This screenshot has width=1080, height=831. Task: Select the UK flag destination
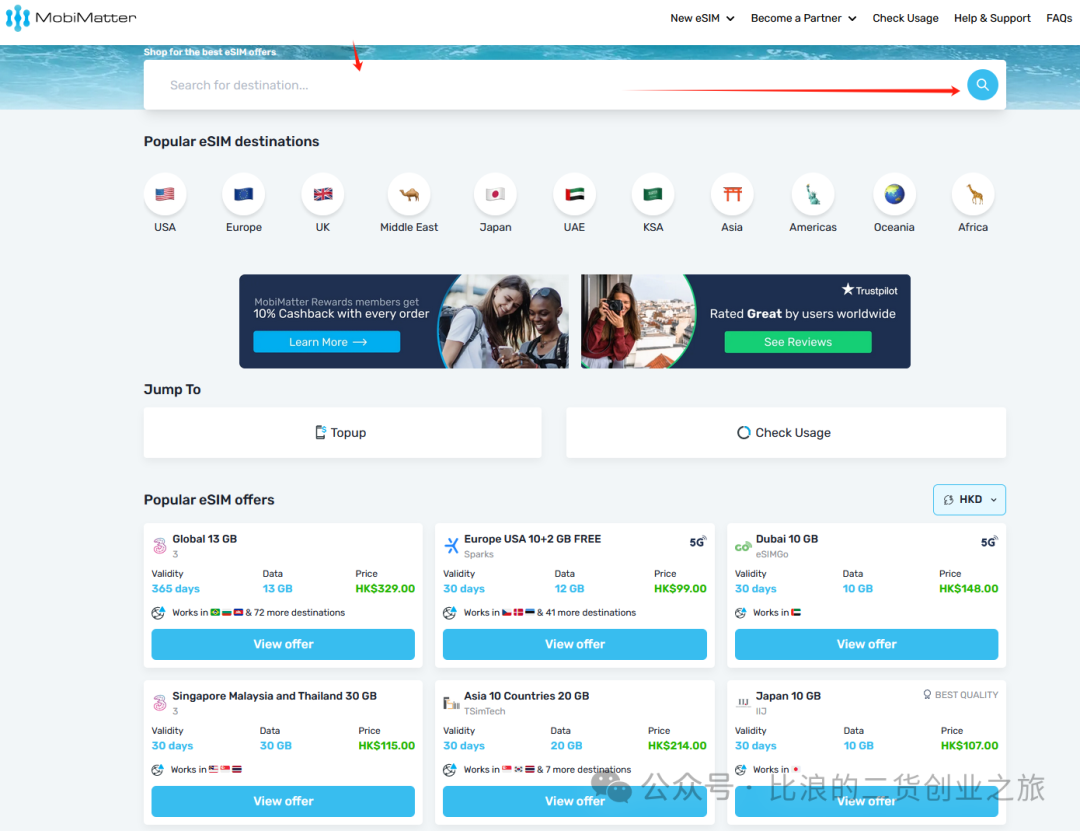(322, 194)
